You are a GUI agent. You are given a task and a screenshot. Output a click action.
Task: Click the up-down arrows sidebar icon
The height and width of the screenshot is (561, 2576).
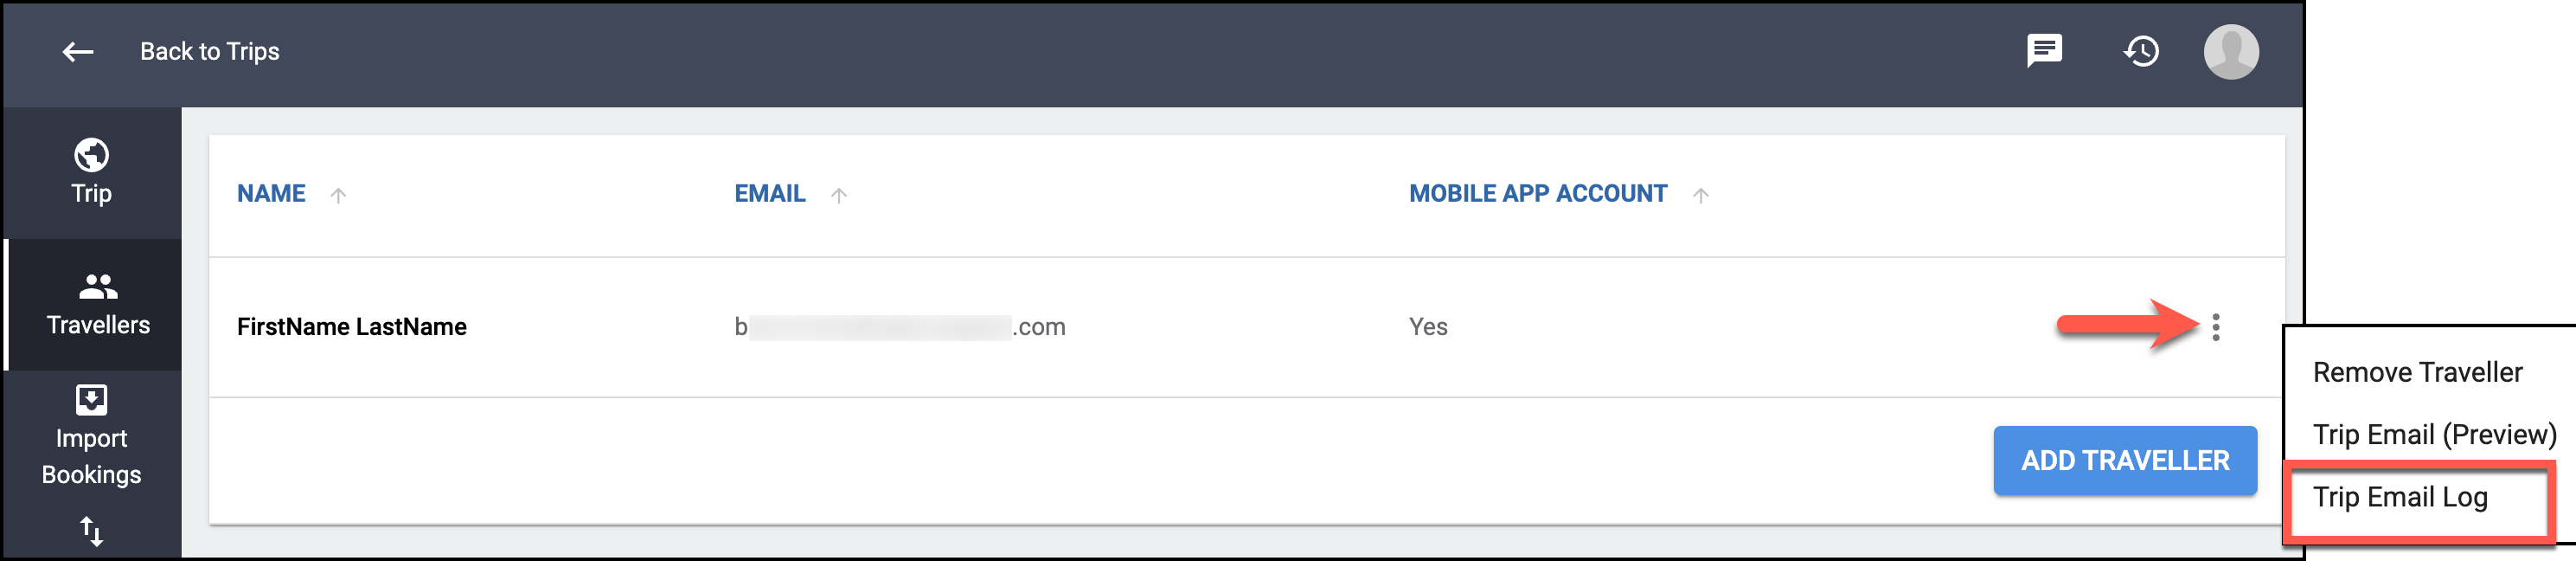(91, 531)
